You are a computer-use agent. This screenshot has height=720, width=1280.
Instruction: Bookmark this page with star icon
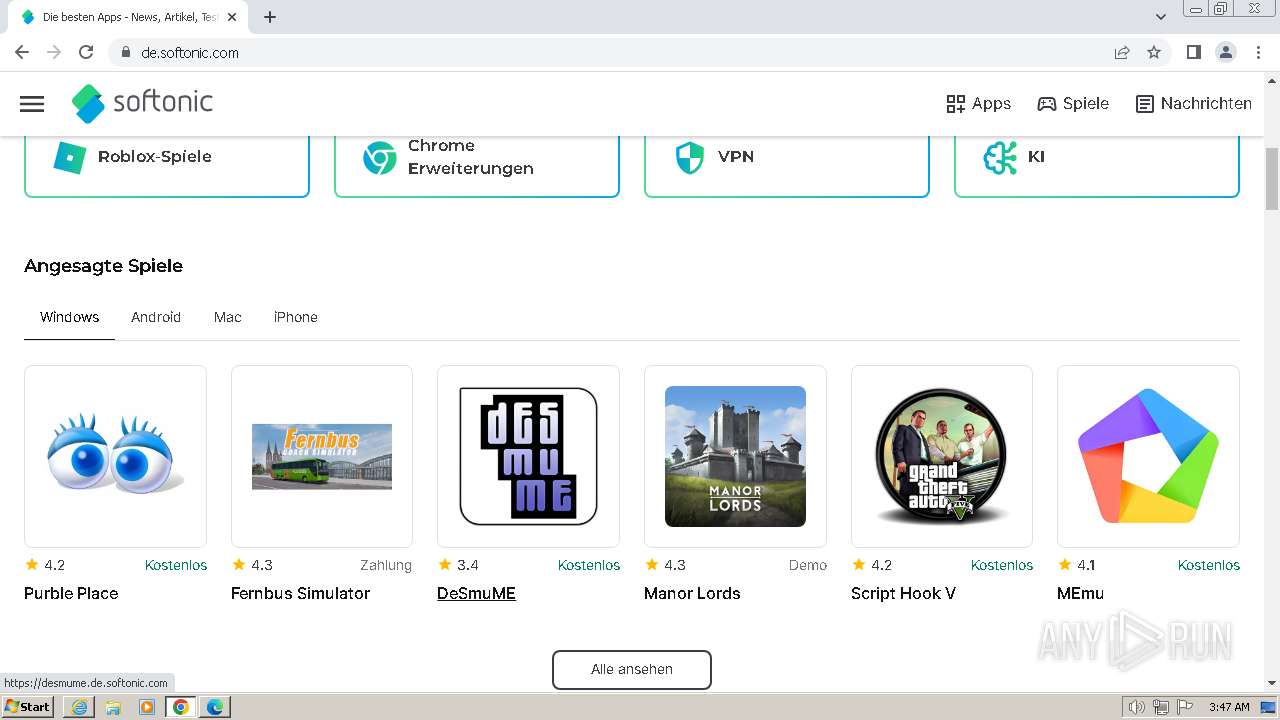[x=1154, y=52]
